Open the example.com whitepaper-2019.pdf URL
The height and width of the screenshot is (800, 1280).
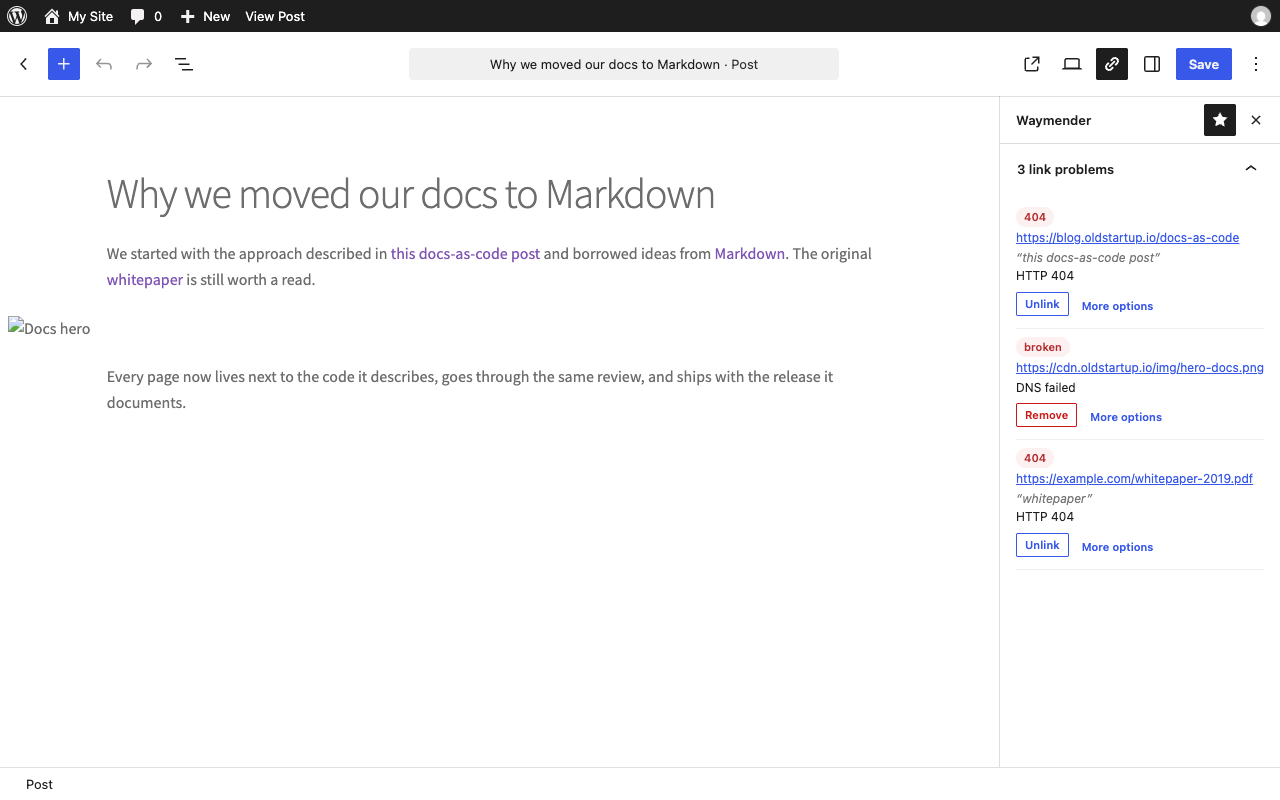(1134, 479)
